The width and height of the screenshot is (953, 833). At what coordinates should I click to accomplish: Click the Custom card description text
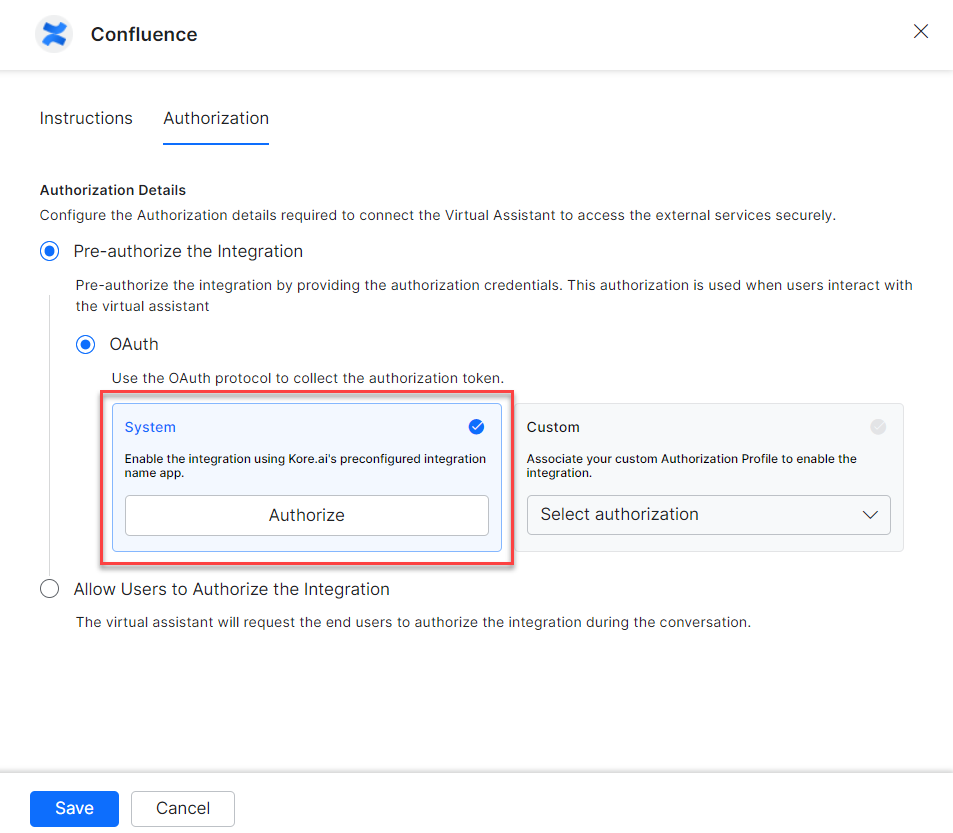[x=691, y=466]
